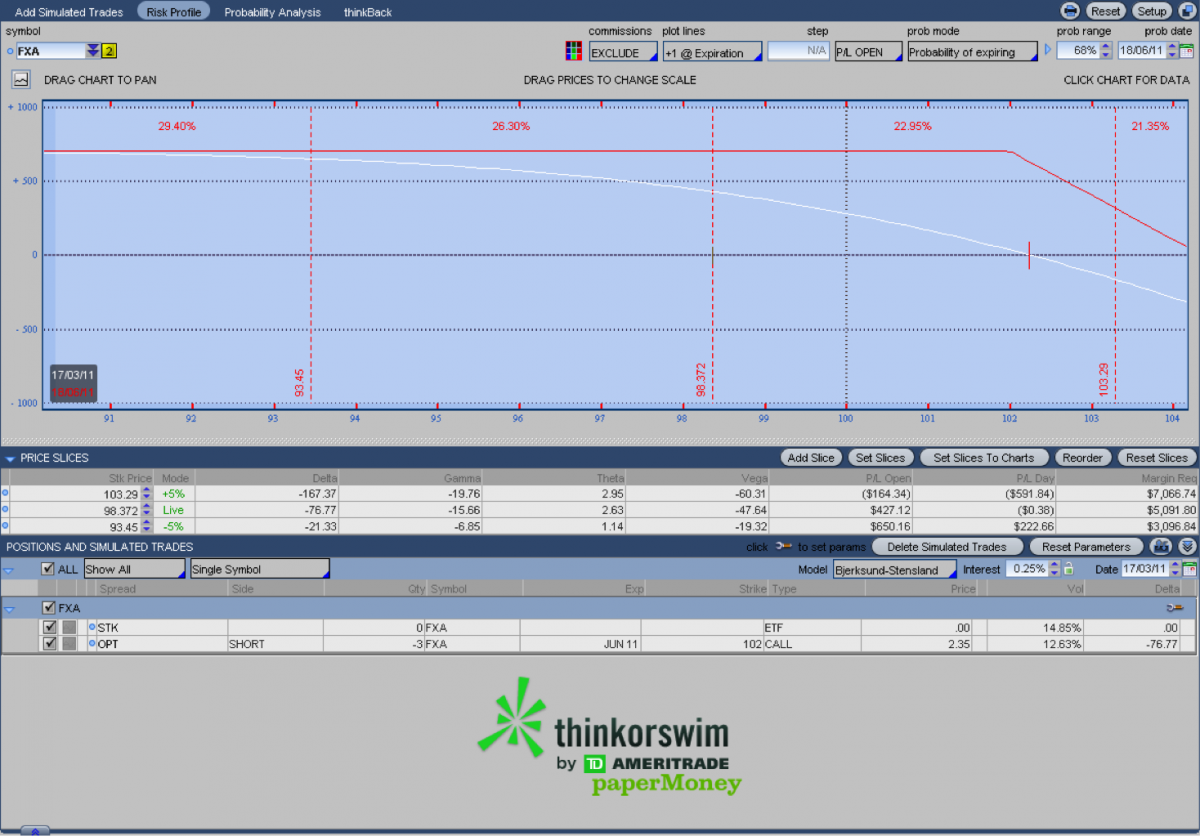Click the step N/A field
Screen dimensions: 1200x836
pyautogui.click(x=799, y=52)
